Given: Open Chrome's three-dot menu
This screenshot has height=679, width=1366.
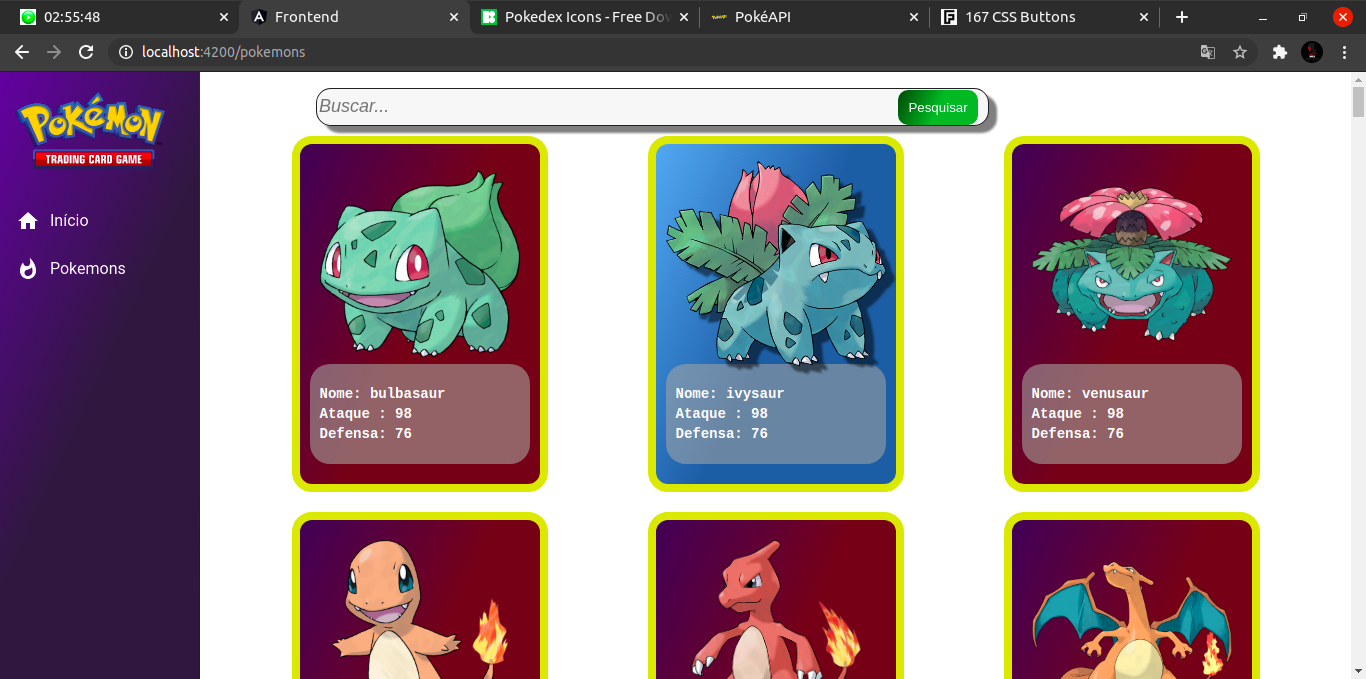Looking at the screenshot, I should [1344, 52].
